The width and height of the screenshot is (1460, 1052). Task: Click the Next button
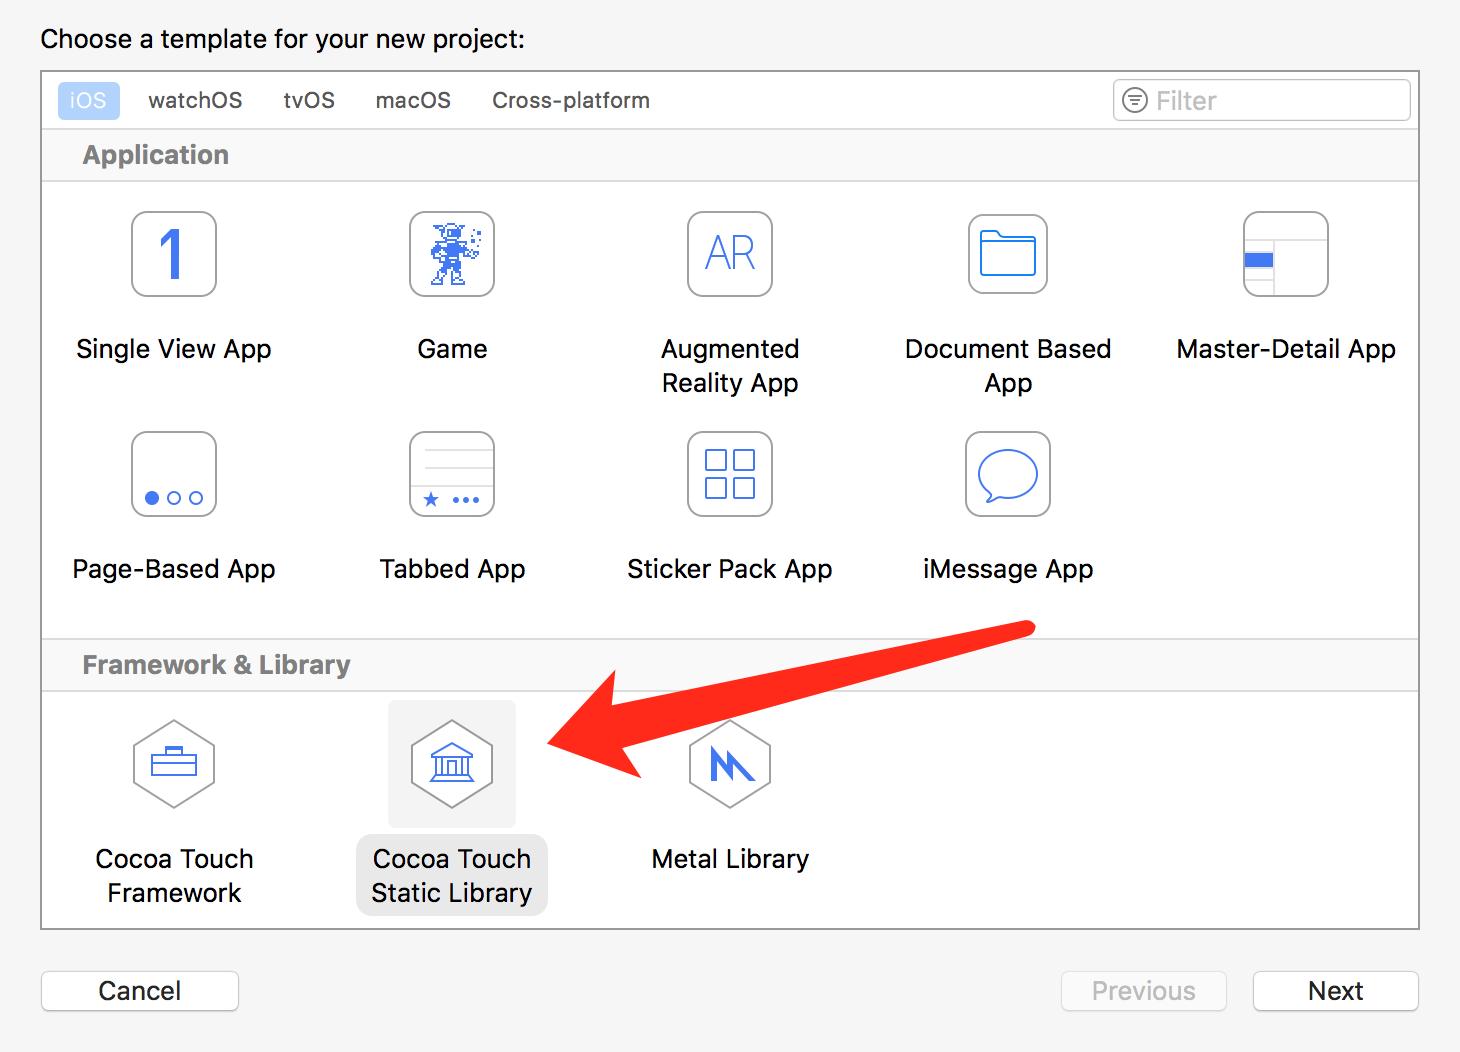(1336, 991)
